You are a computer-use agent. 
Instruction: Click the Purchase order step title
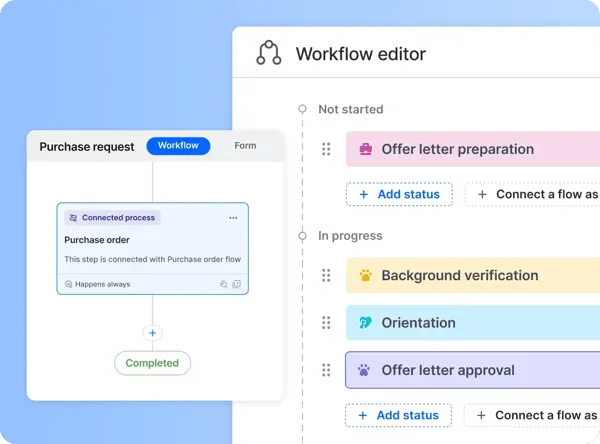pos(97,240)
